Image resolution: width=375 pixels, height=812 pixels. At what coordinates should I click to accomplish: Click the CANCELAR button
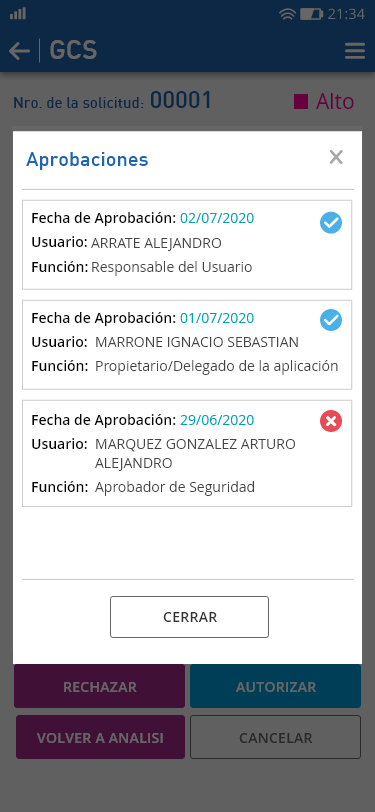[x=276, y=737]
